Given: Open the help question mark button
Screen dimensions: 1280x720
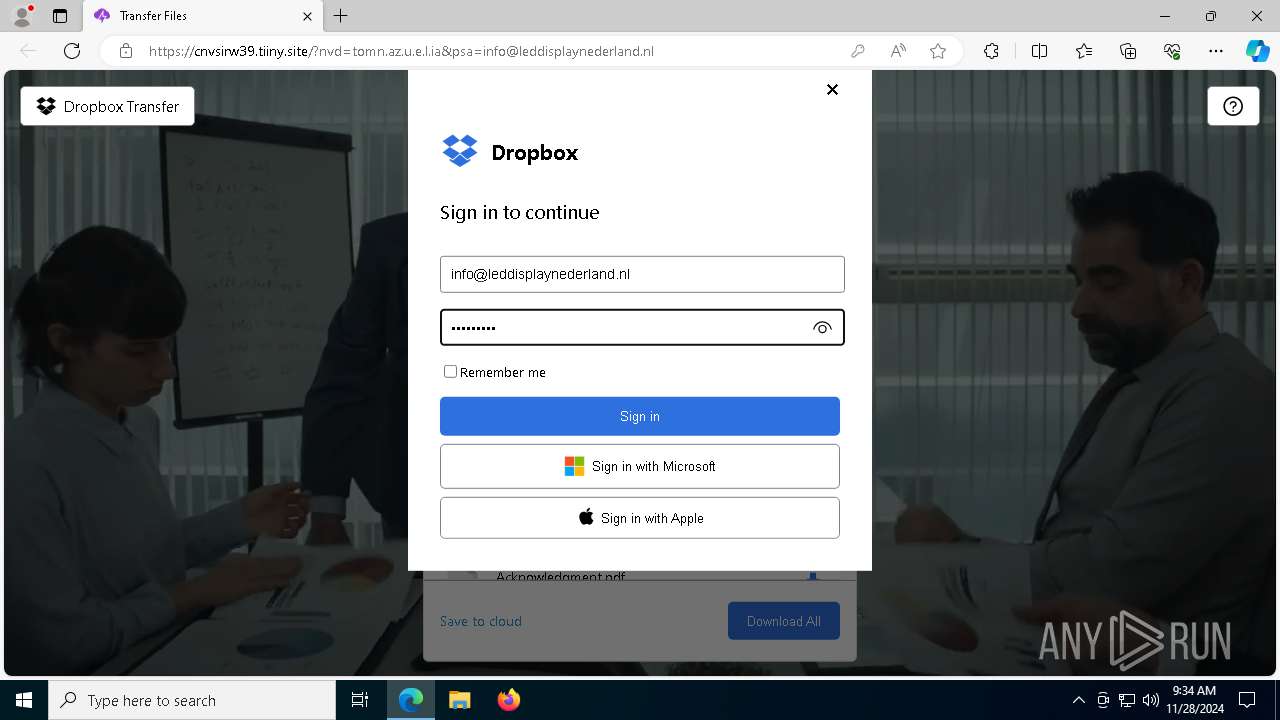Looking at the screenshot, I should point(1233,106).
